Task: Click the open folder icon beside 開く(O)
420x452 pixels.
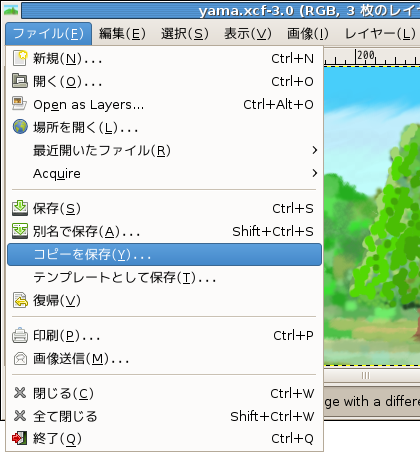Action: pos(20,81)
